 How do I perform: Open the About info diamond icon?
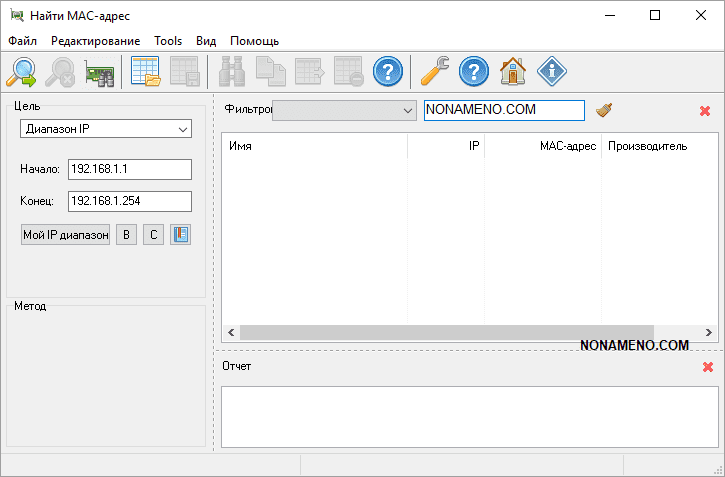(552, 72)
